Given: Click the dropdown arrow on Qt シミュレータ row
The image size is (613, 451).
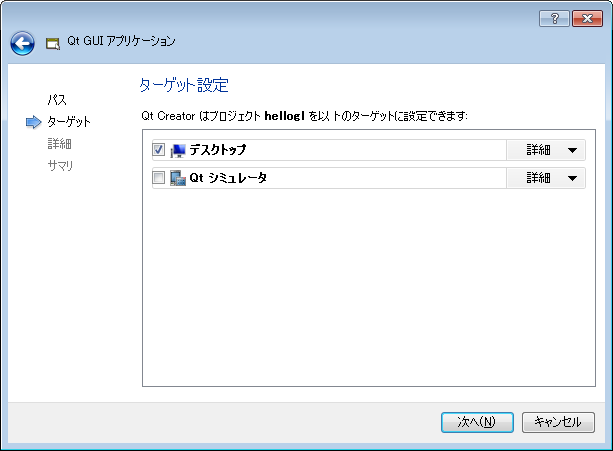Looking at the screenshot, I should pyautogui.click(x=572, y=179).
